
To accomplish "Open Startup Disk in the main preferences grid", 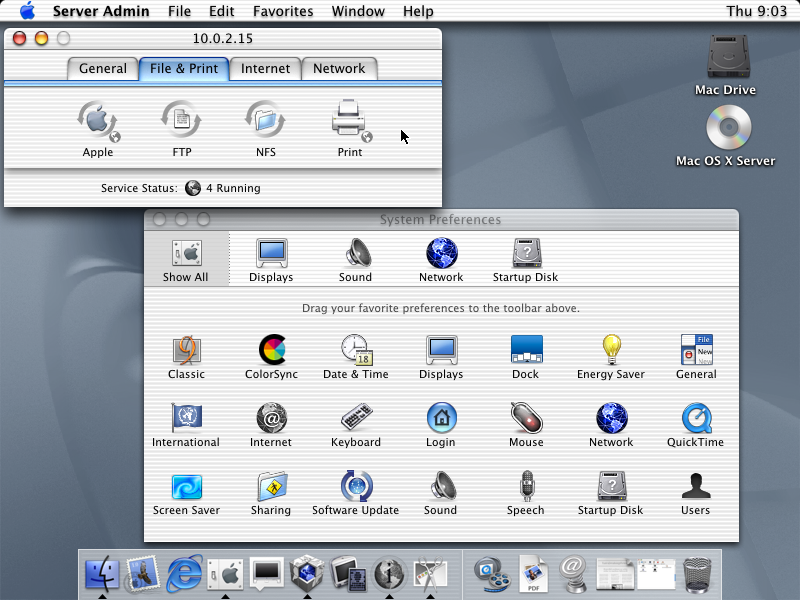I will pos(611,493).
